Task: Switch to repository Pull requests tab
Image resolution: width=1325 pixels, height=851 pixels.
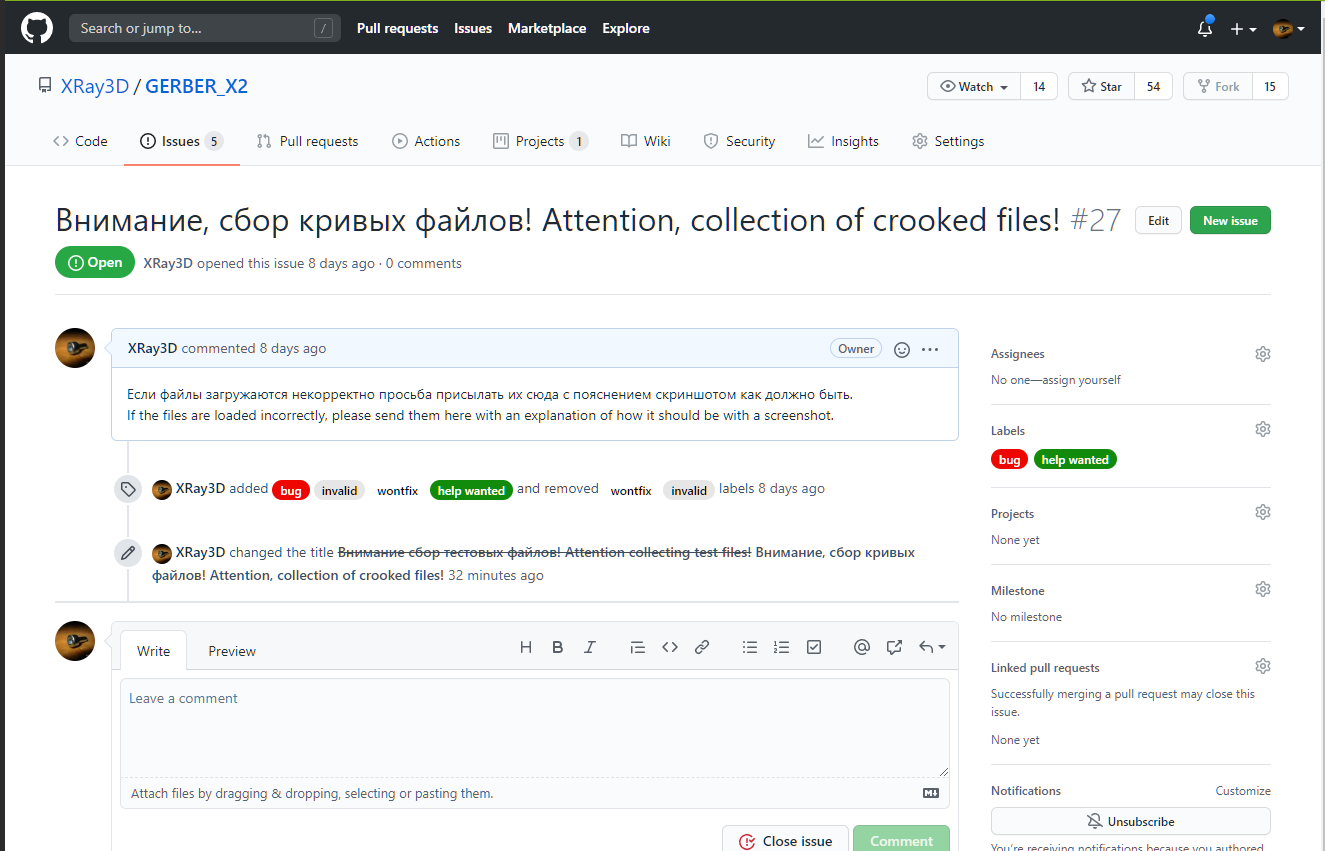Action: [307, 141]
